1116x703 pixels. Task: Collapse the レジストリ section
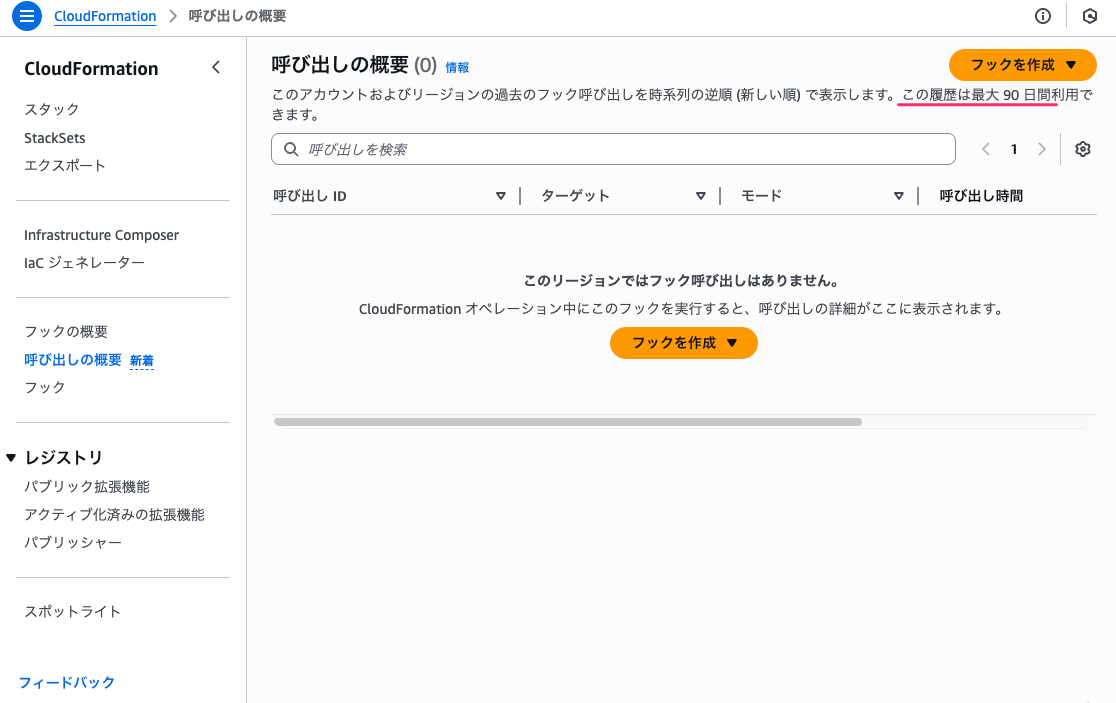tap(11, 458)
